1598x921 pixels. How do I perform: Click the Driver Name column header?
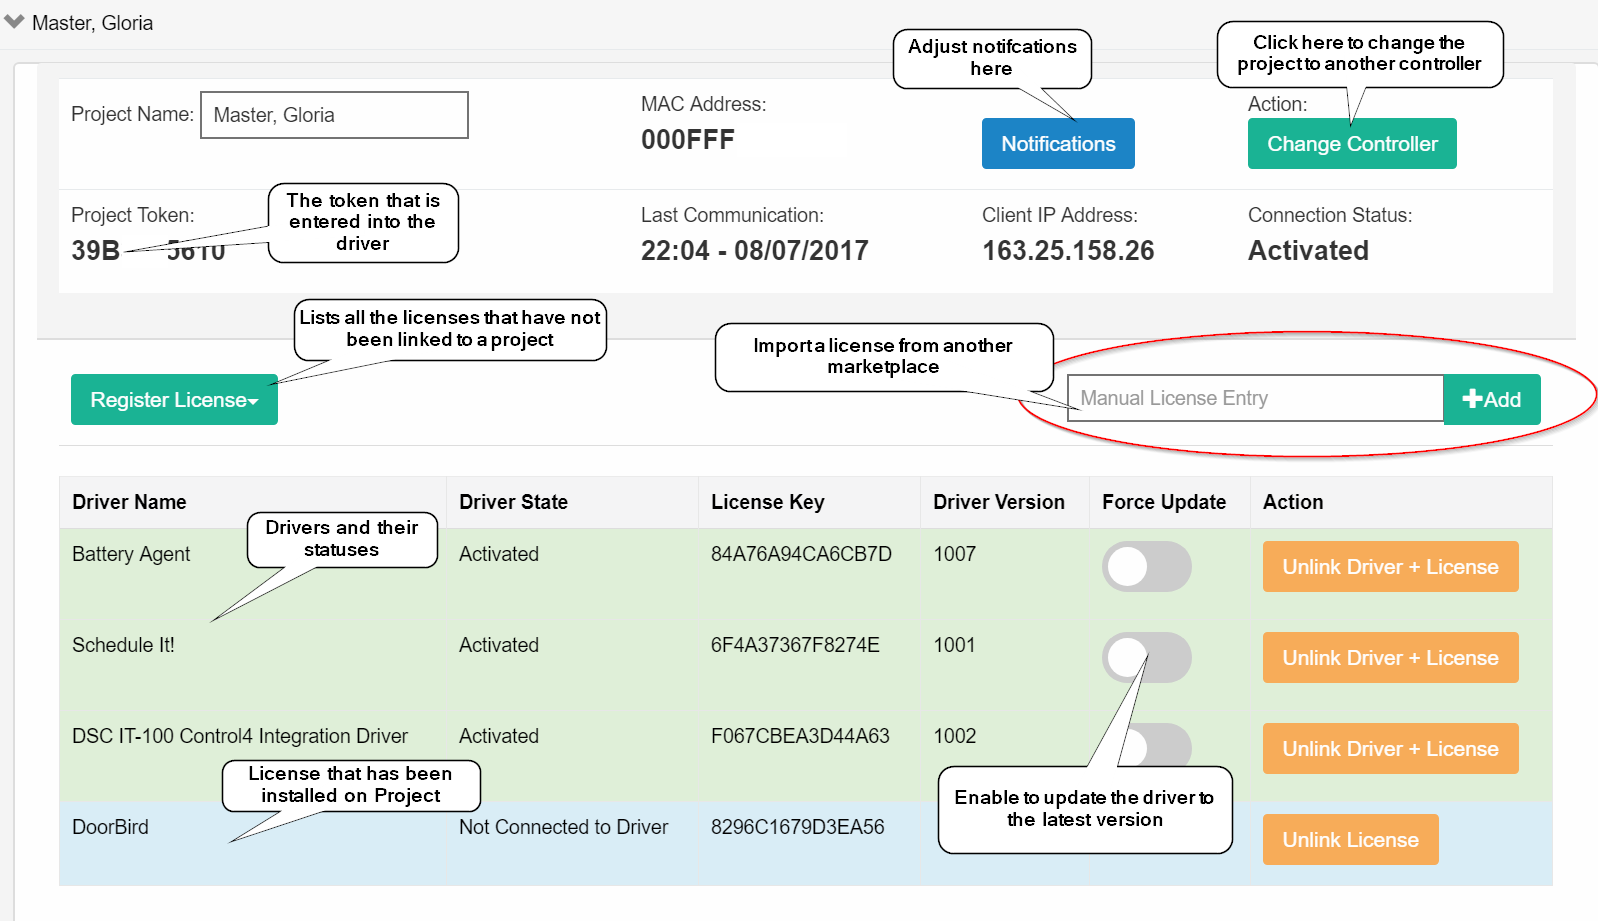pyautogui.click(x=129, y=502)
